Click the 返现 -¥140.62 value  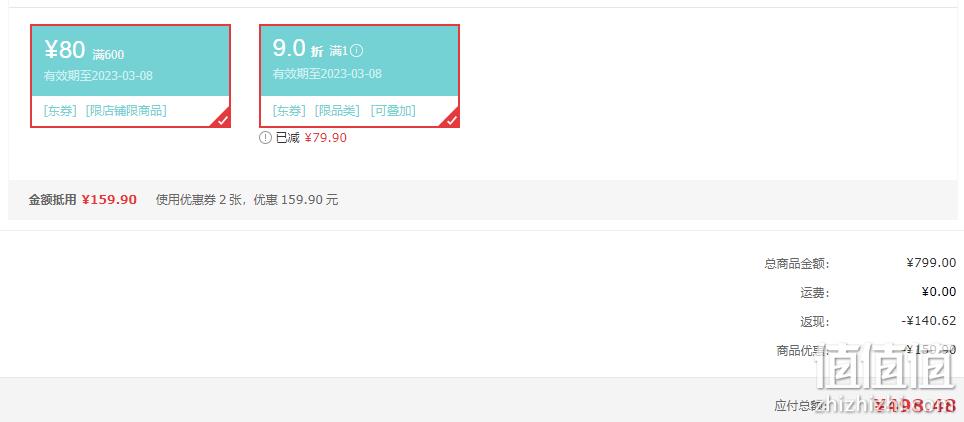tap(929, 320)
